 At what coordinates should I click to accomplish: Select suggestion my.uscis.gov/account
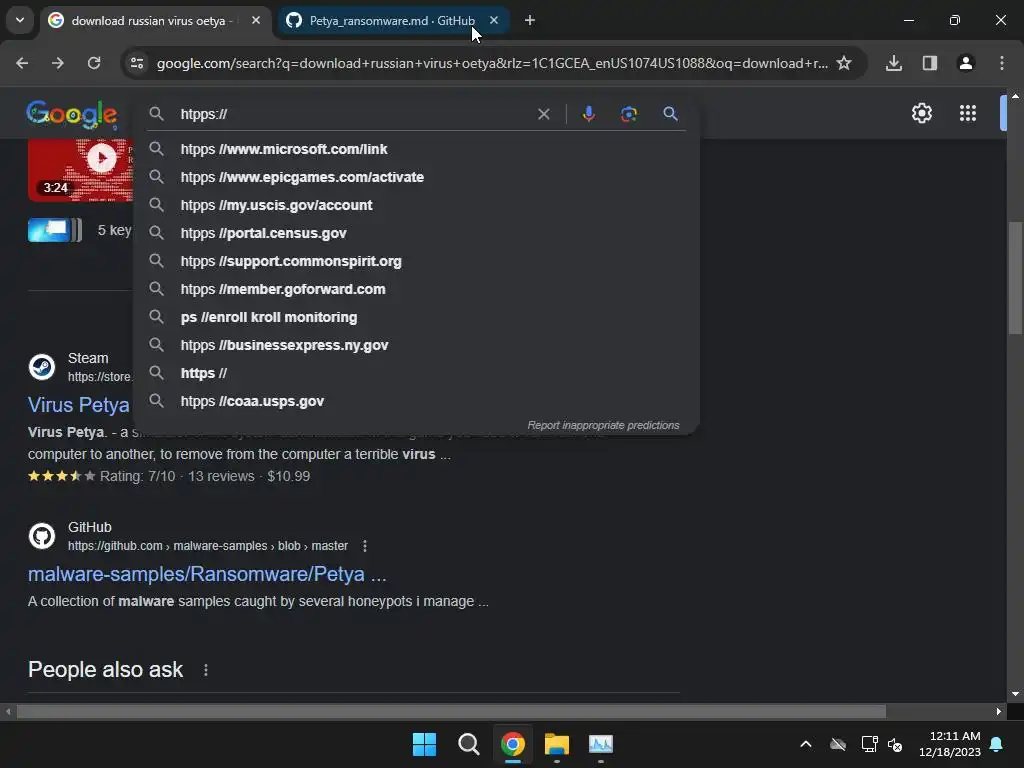[417, 205]
